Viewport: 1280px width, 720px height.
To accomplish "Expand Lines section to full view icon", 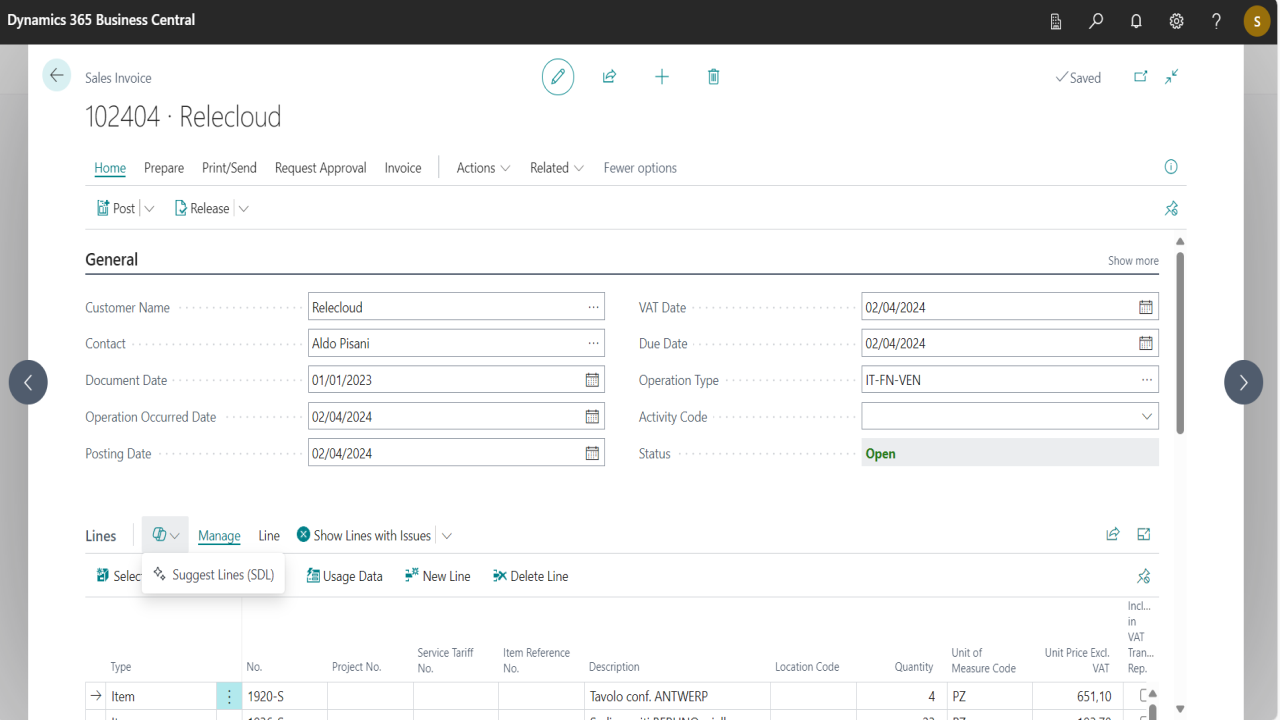I will point(1144,535).
